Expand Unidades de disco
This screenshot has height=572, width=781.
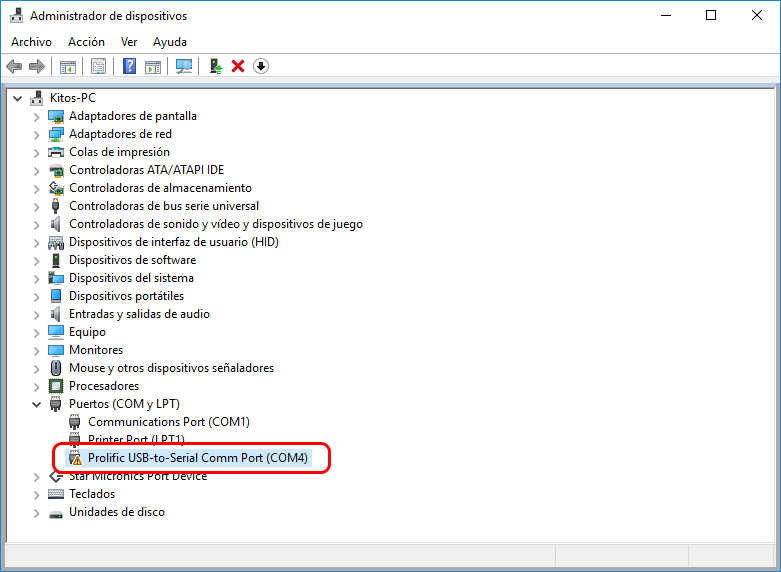[36, 513]
